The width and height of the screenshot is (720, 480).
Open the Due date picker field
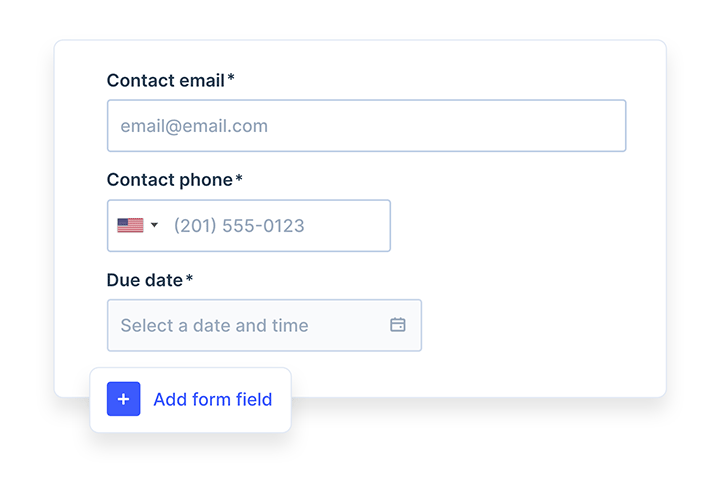click(264, 325)
